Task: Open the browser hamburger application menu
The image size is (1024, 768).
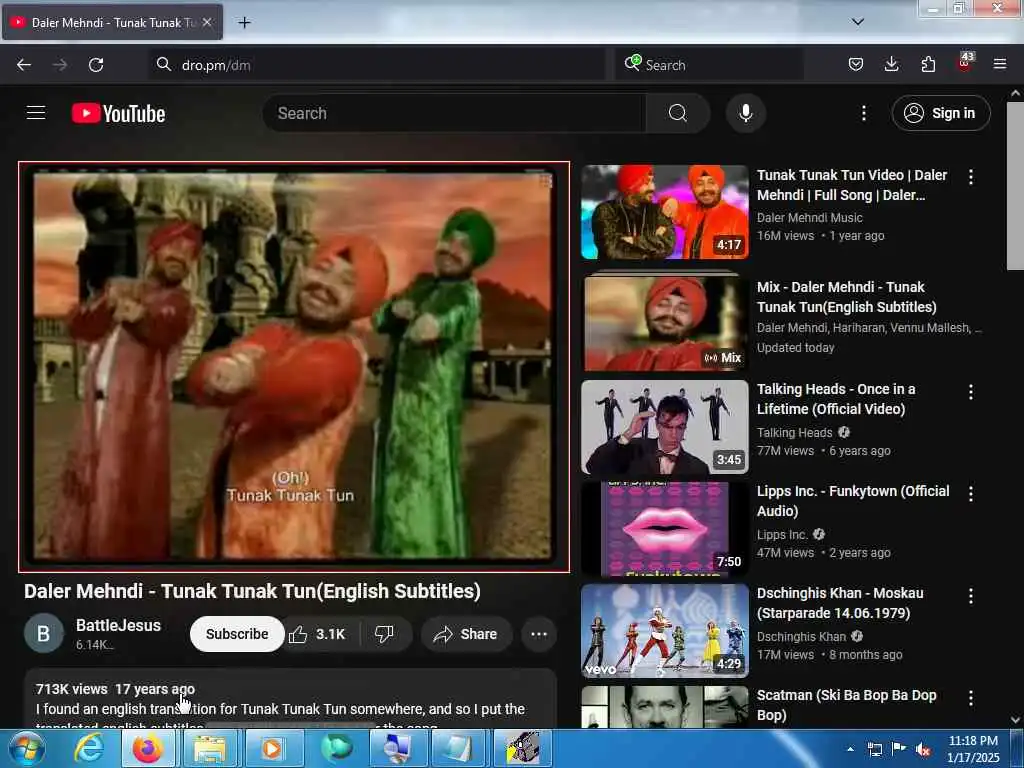Action: (999, 64)
